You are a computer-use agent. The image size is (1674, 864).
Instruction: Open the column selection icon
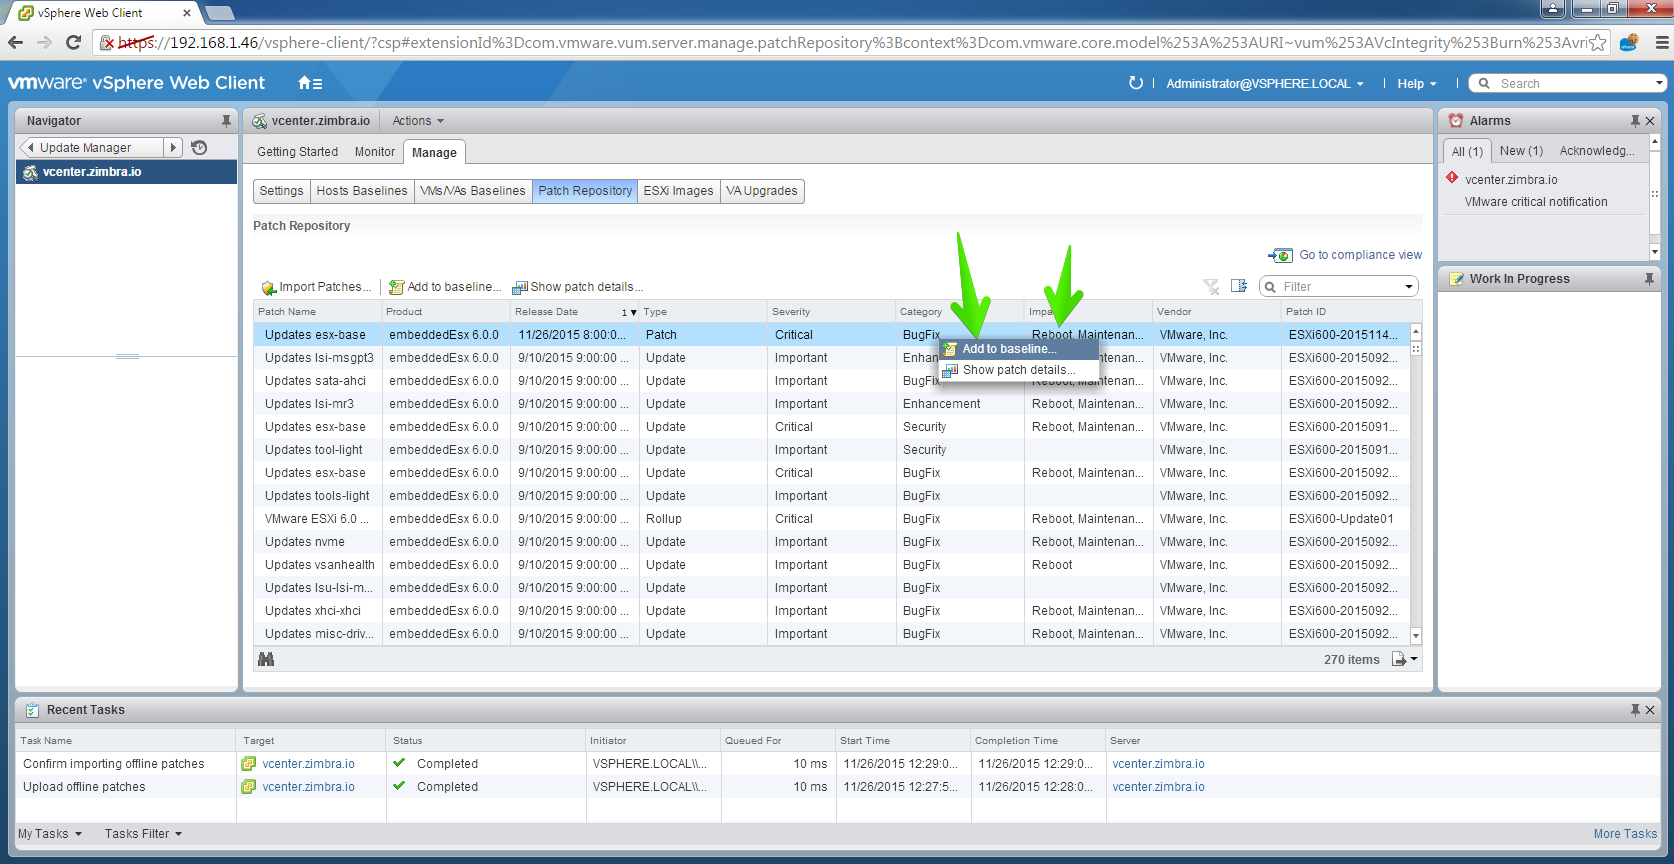(x=1239, y=286)
